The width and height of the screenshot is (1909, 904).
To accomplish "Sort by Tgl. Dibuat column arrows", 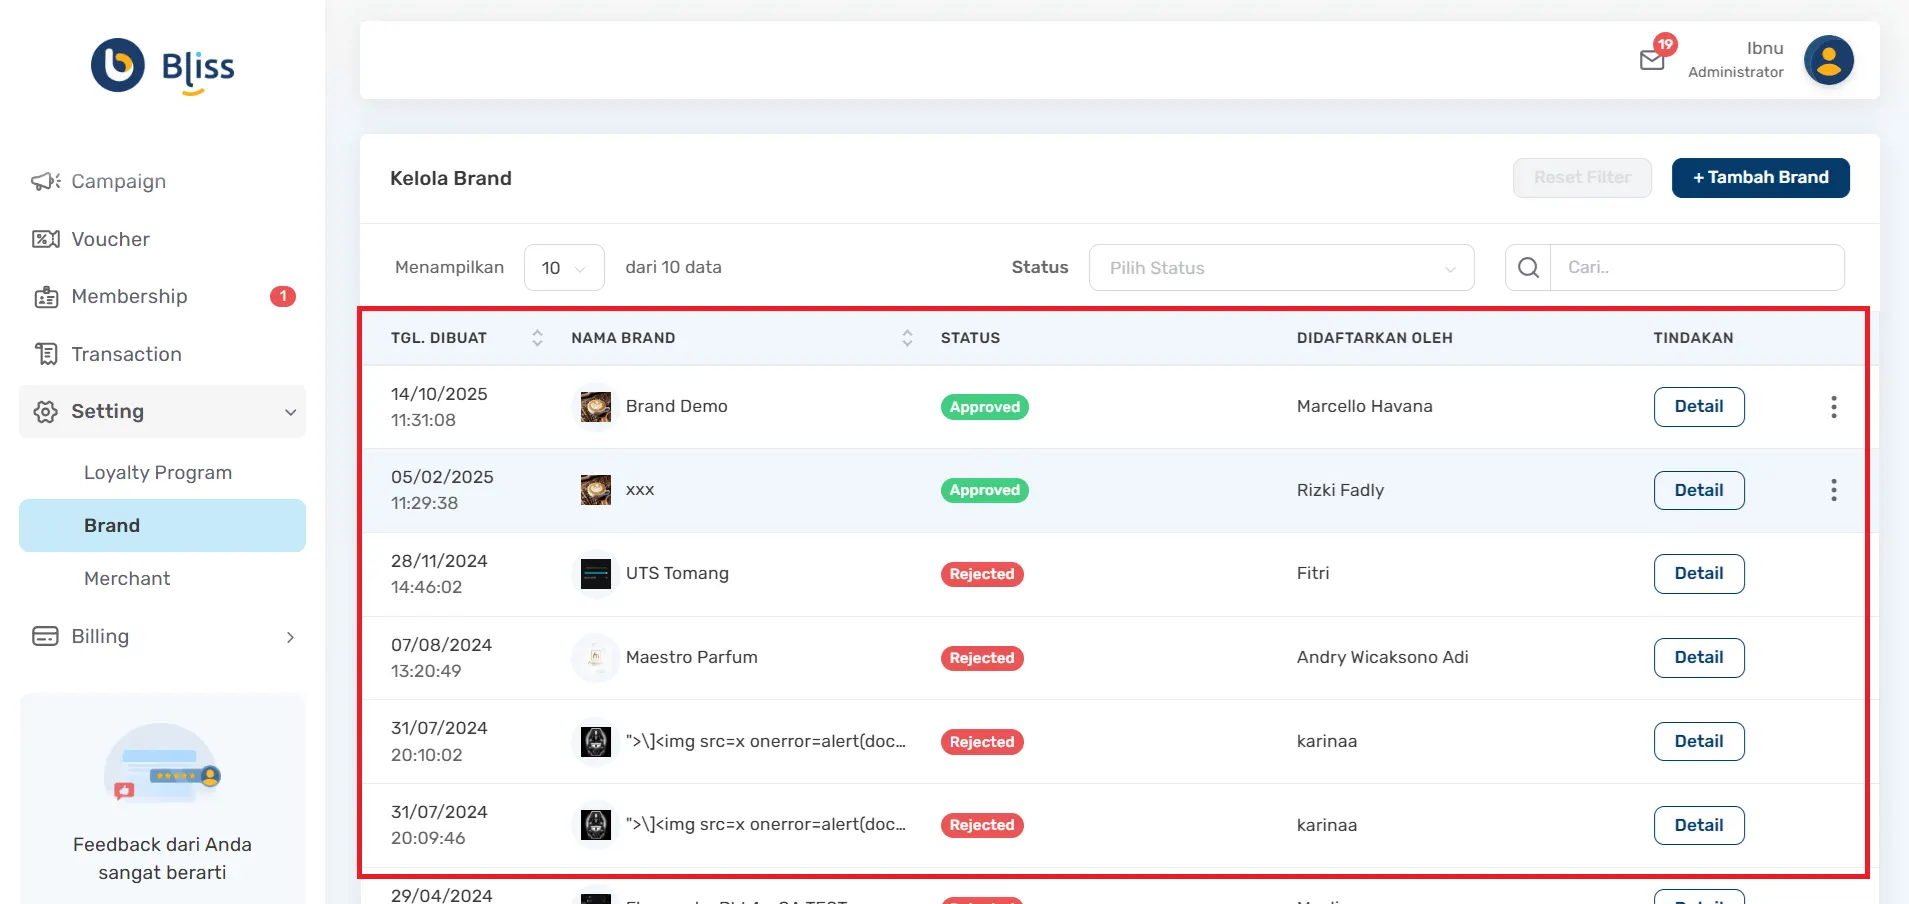I will point(537,338).
